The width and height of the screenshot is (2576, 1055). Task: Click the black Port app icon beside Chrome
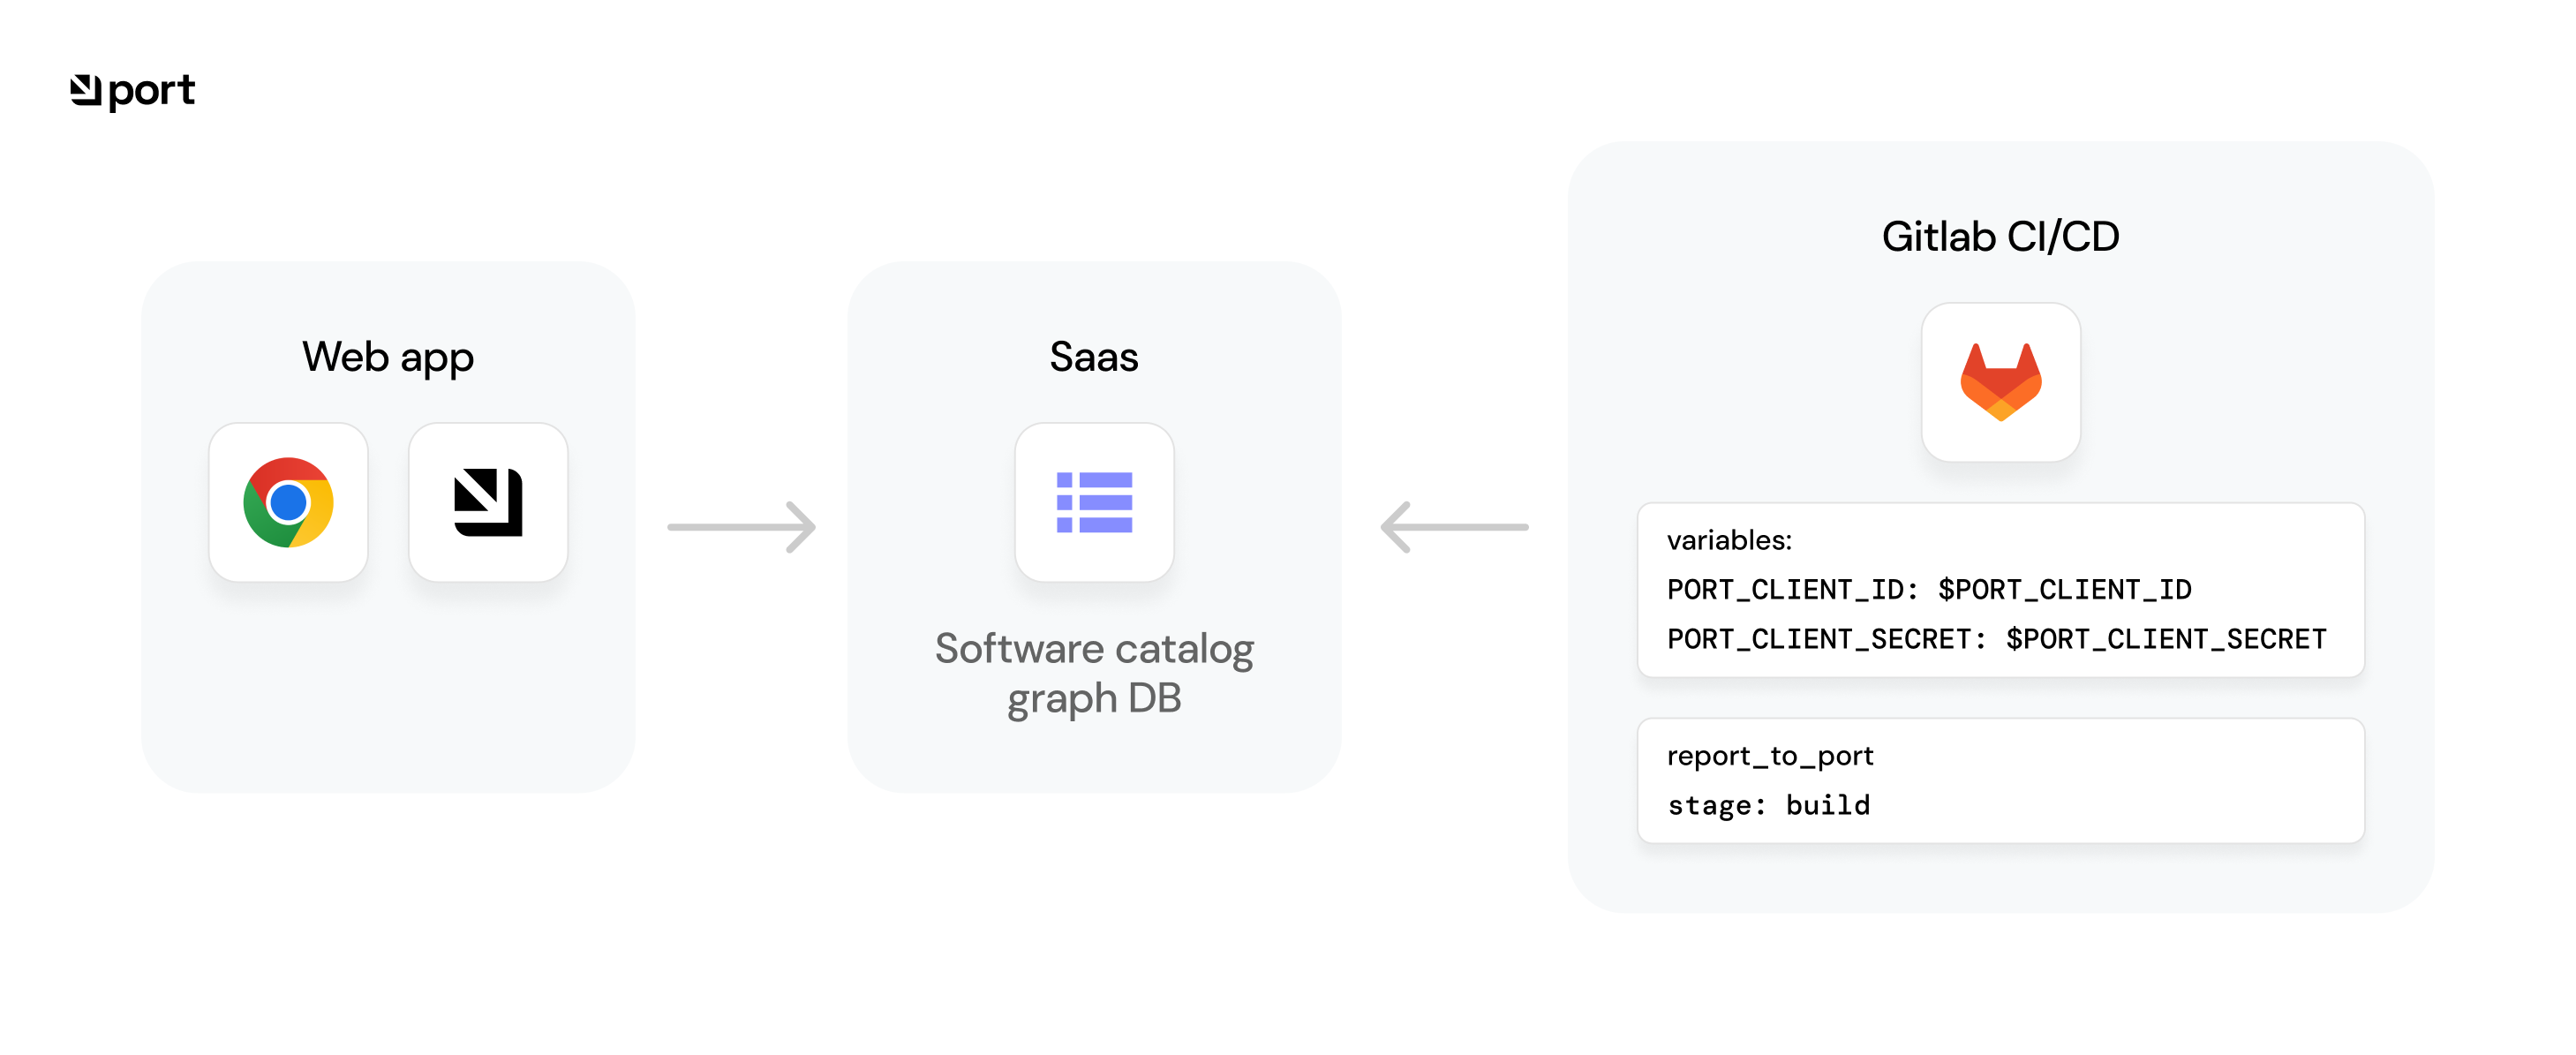coord(488,502)
